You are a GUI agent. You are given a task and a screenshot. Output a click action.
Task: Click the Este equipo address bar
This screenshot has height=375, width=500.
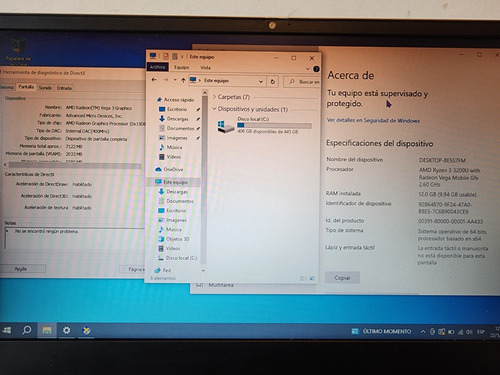point(228,81)
